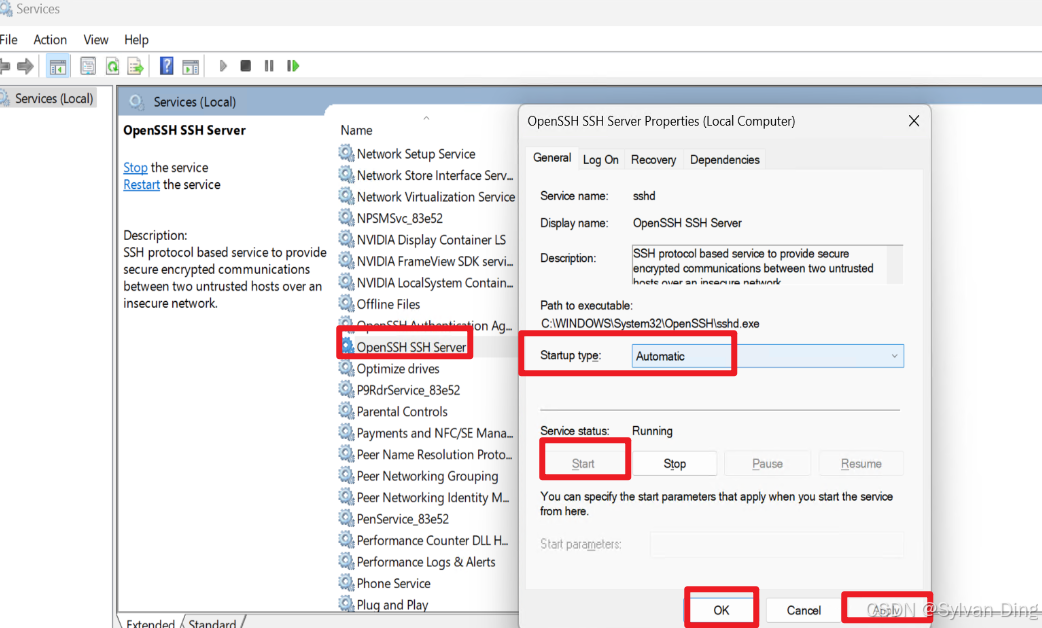Click the blue help toolbar icon
The width and height of the screenshot is (1042, 628).
[166, 66]
